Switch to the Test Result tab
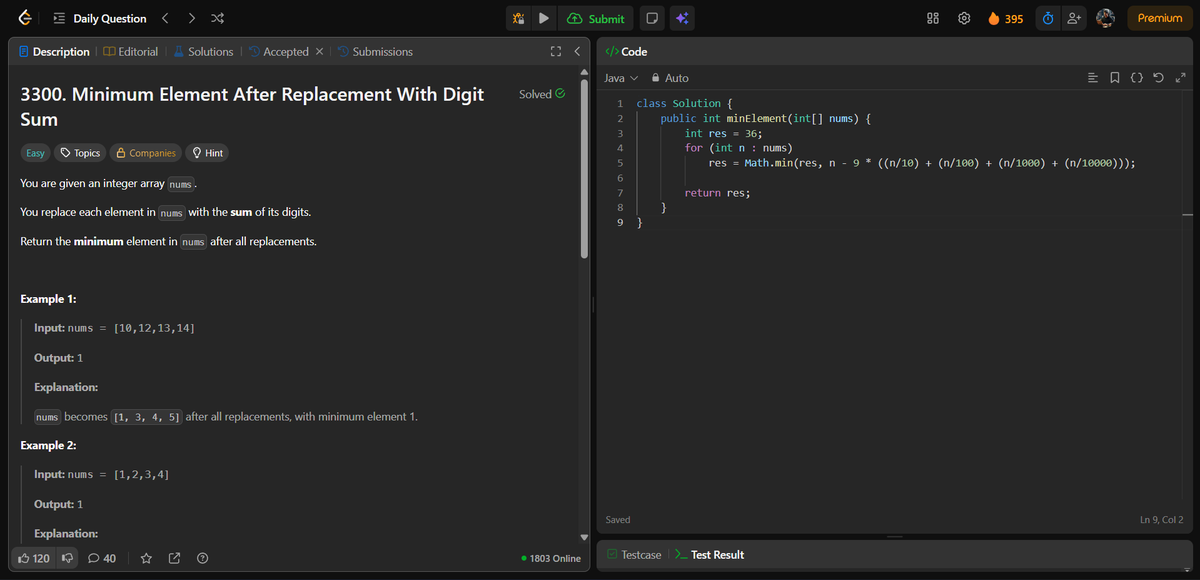This screenshot has width=1200, height=580. pos(709,555)
